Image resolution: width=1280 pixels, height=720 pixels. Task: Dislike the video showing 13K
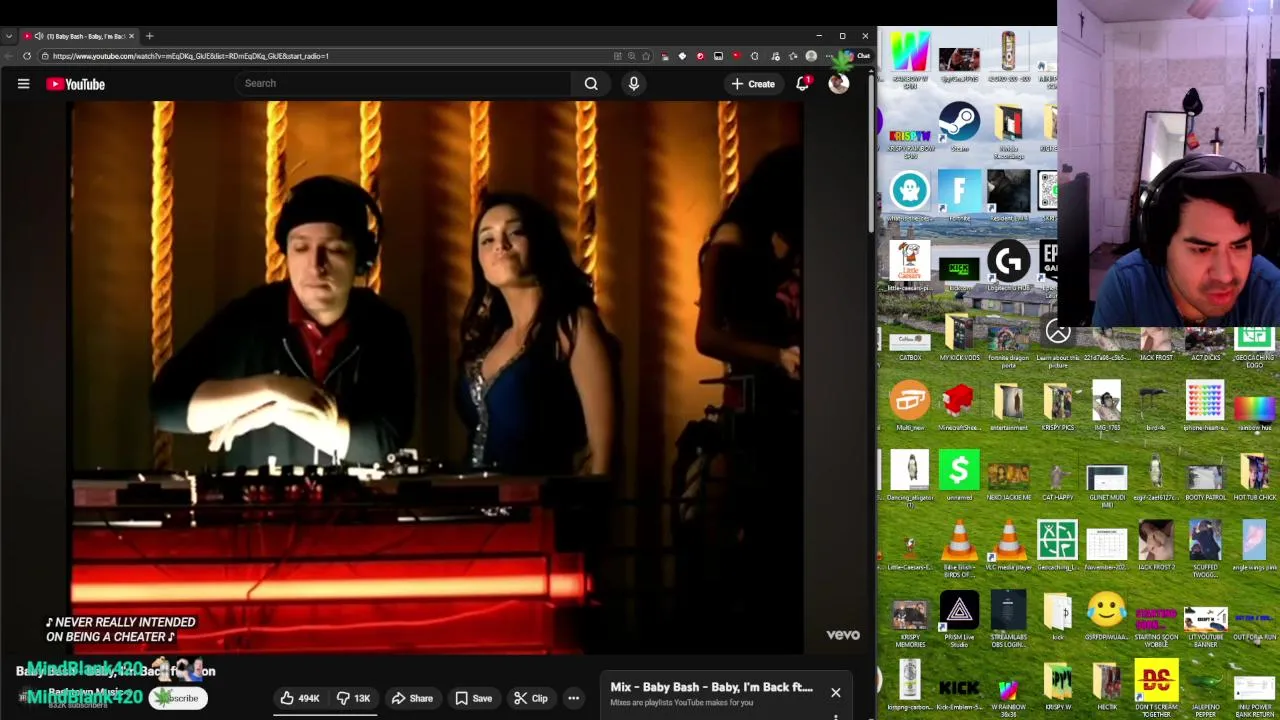pos(354,699)
